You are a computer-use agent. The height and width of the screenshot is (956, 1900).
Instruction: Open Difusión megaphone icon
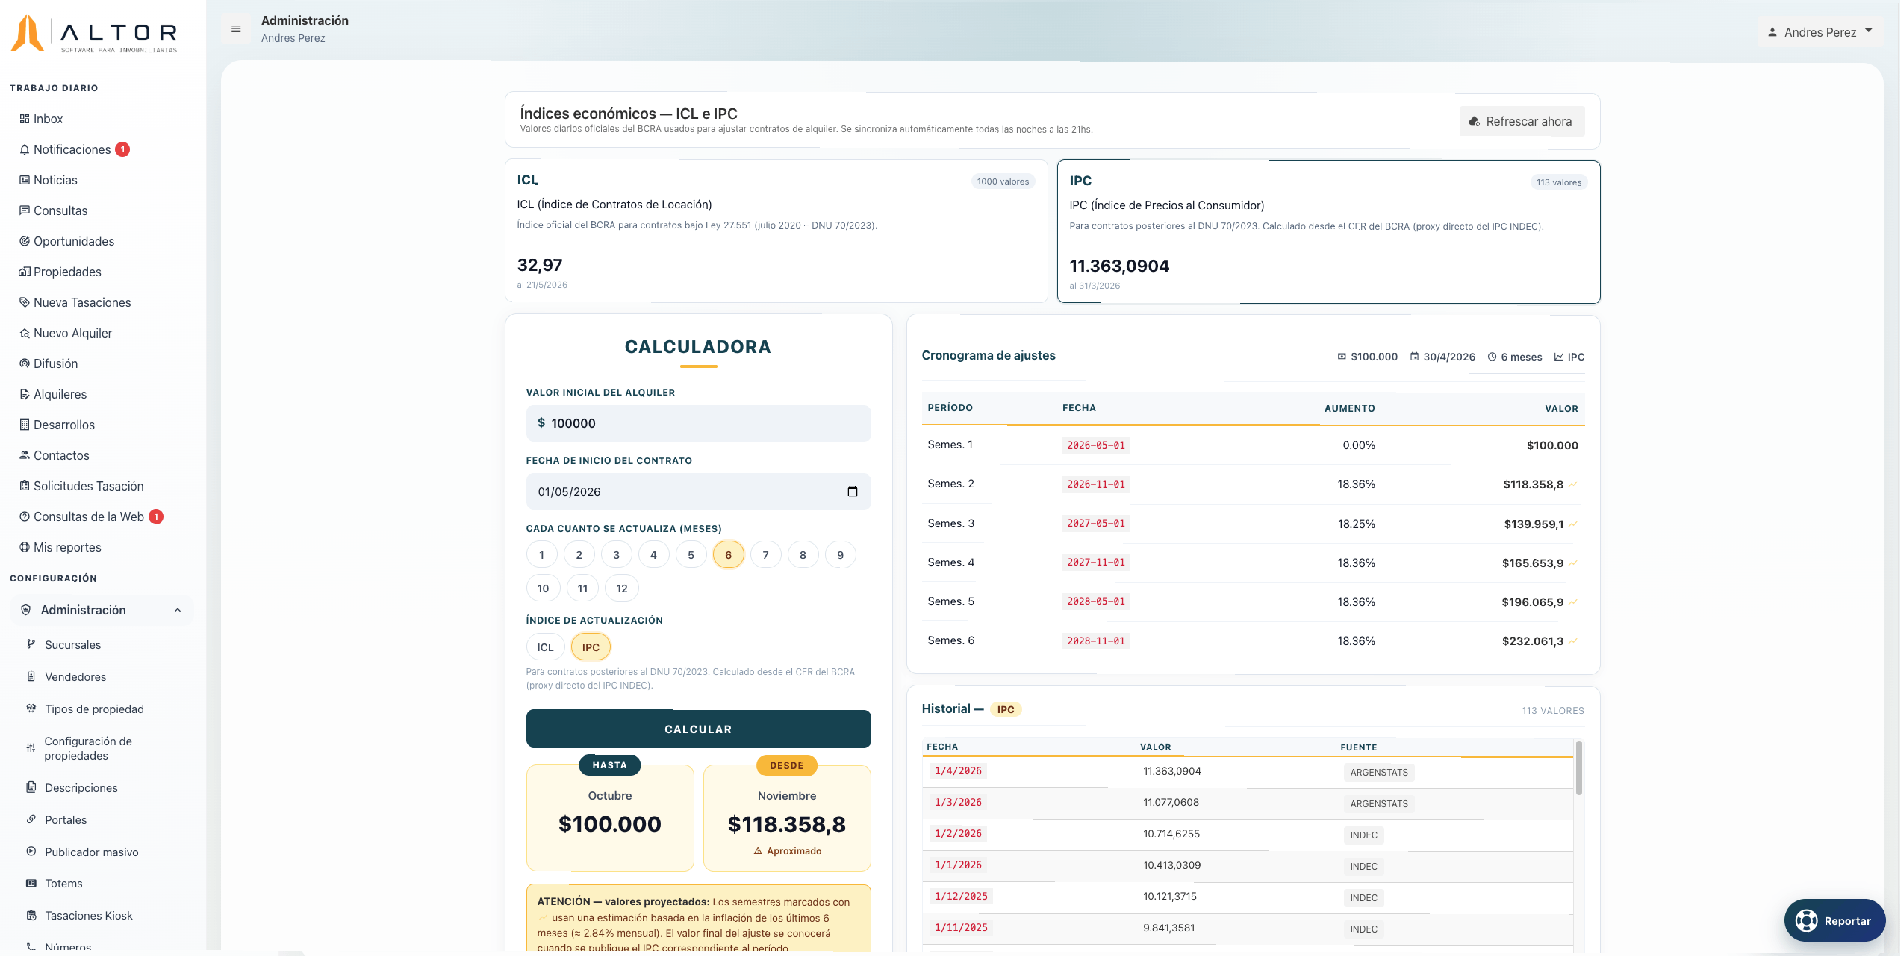[24, 364]
